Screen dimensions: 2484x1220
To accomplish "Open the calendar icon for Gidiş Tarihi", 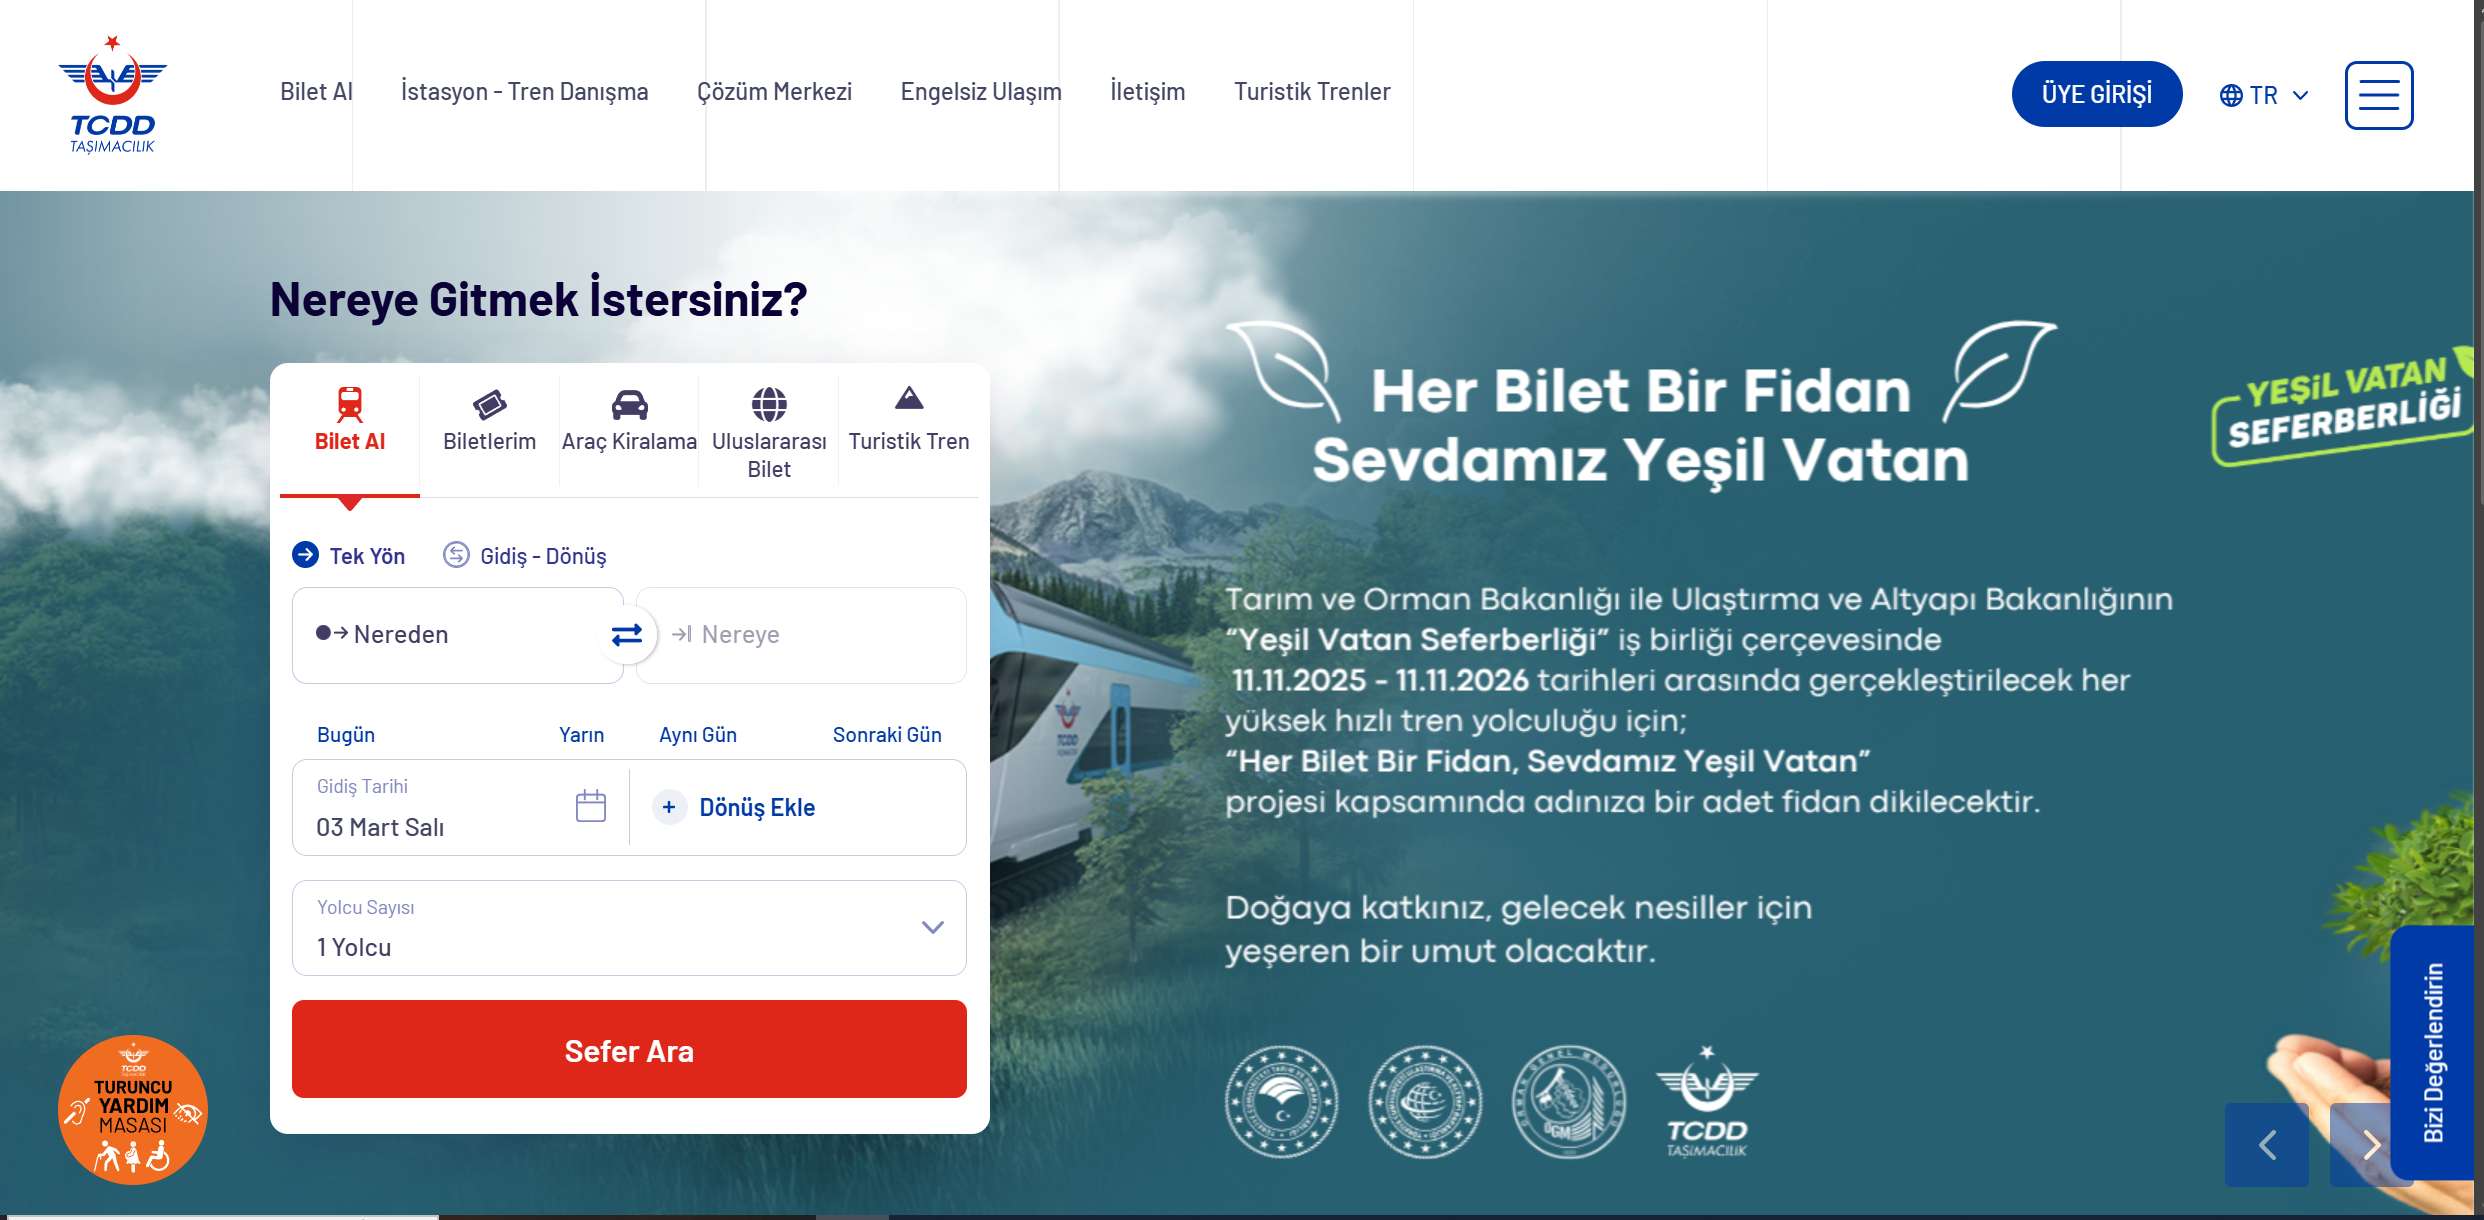I will coord(591,806).
